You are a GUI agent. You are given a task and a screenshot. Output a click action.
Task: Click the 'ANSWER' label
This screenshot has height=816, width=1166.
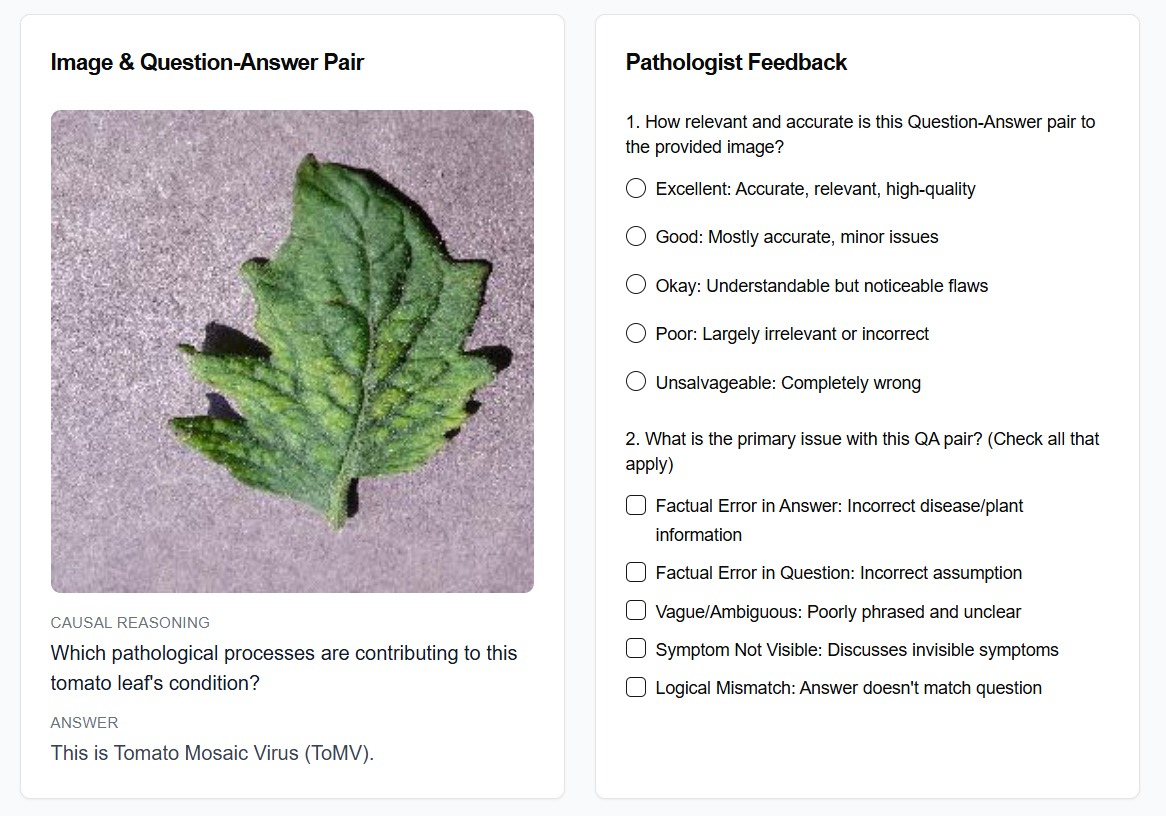click(x=84, y=723)
